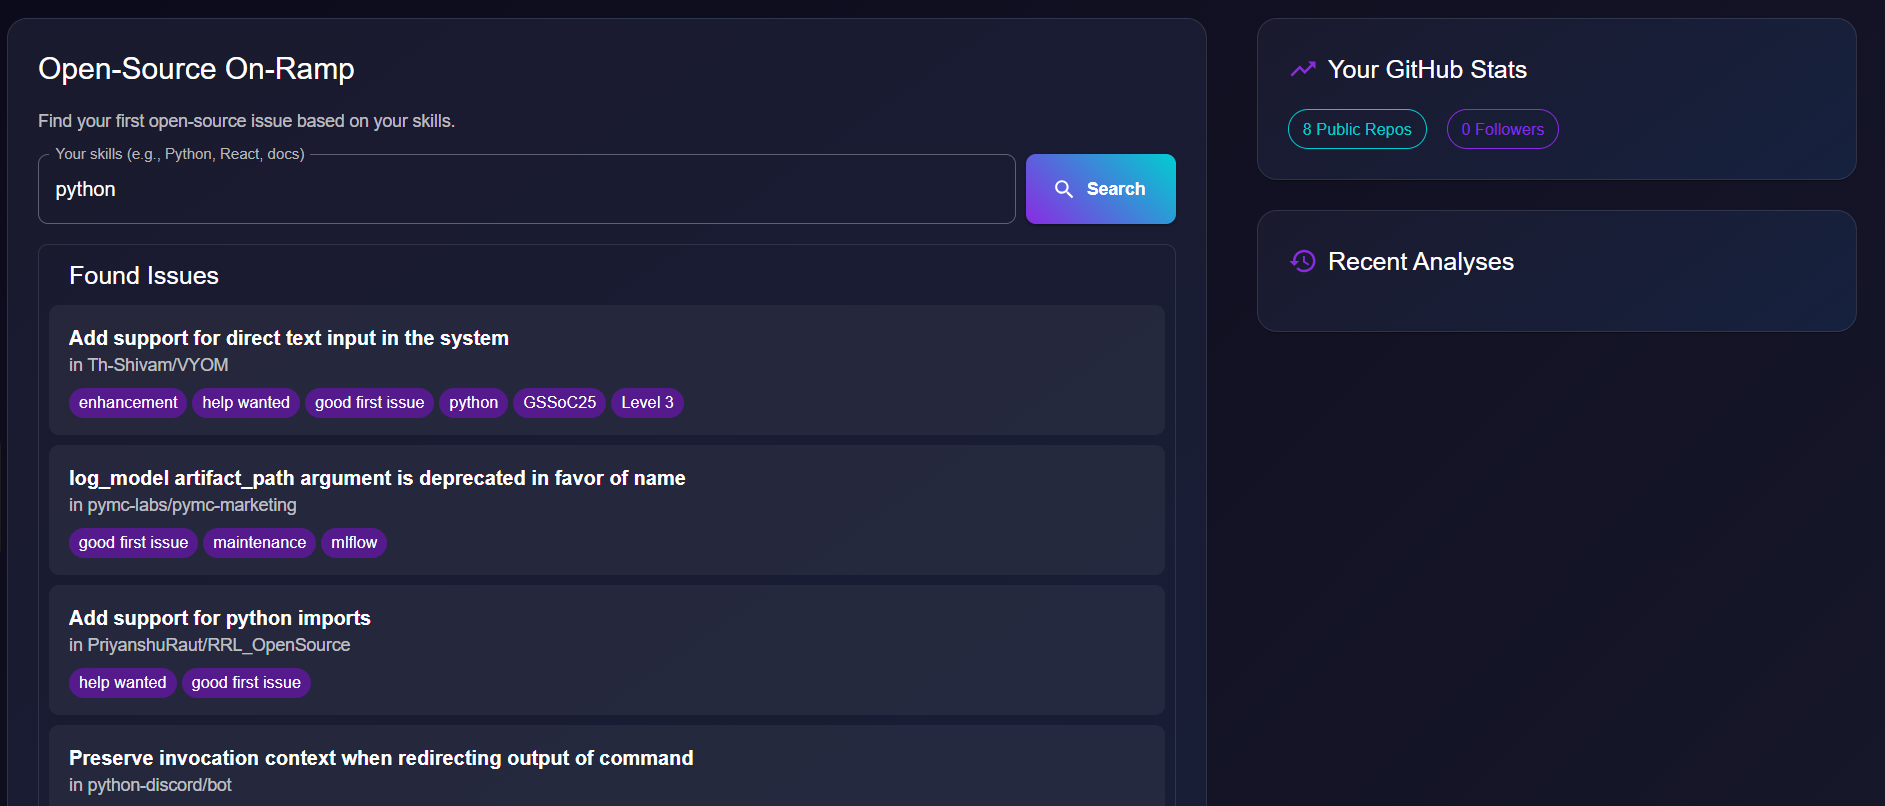Click the Your GitHub Stats heading
The height and width of the screenshot is (806, 1885).
tap(1427, 69)
